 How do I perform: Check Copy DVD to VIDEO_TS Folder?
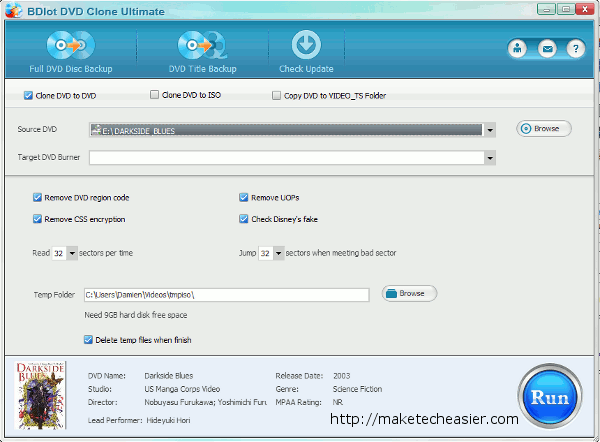coord(276,96)
